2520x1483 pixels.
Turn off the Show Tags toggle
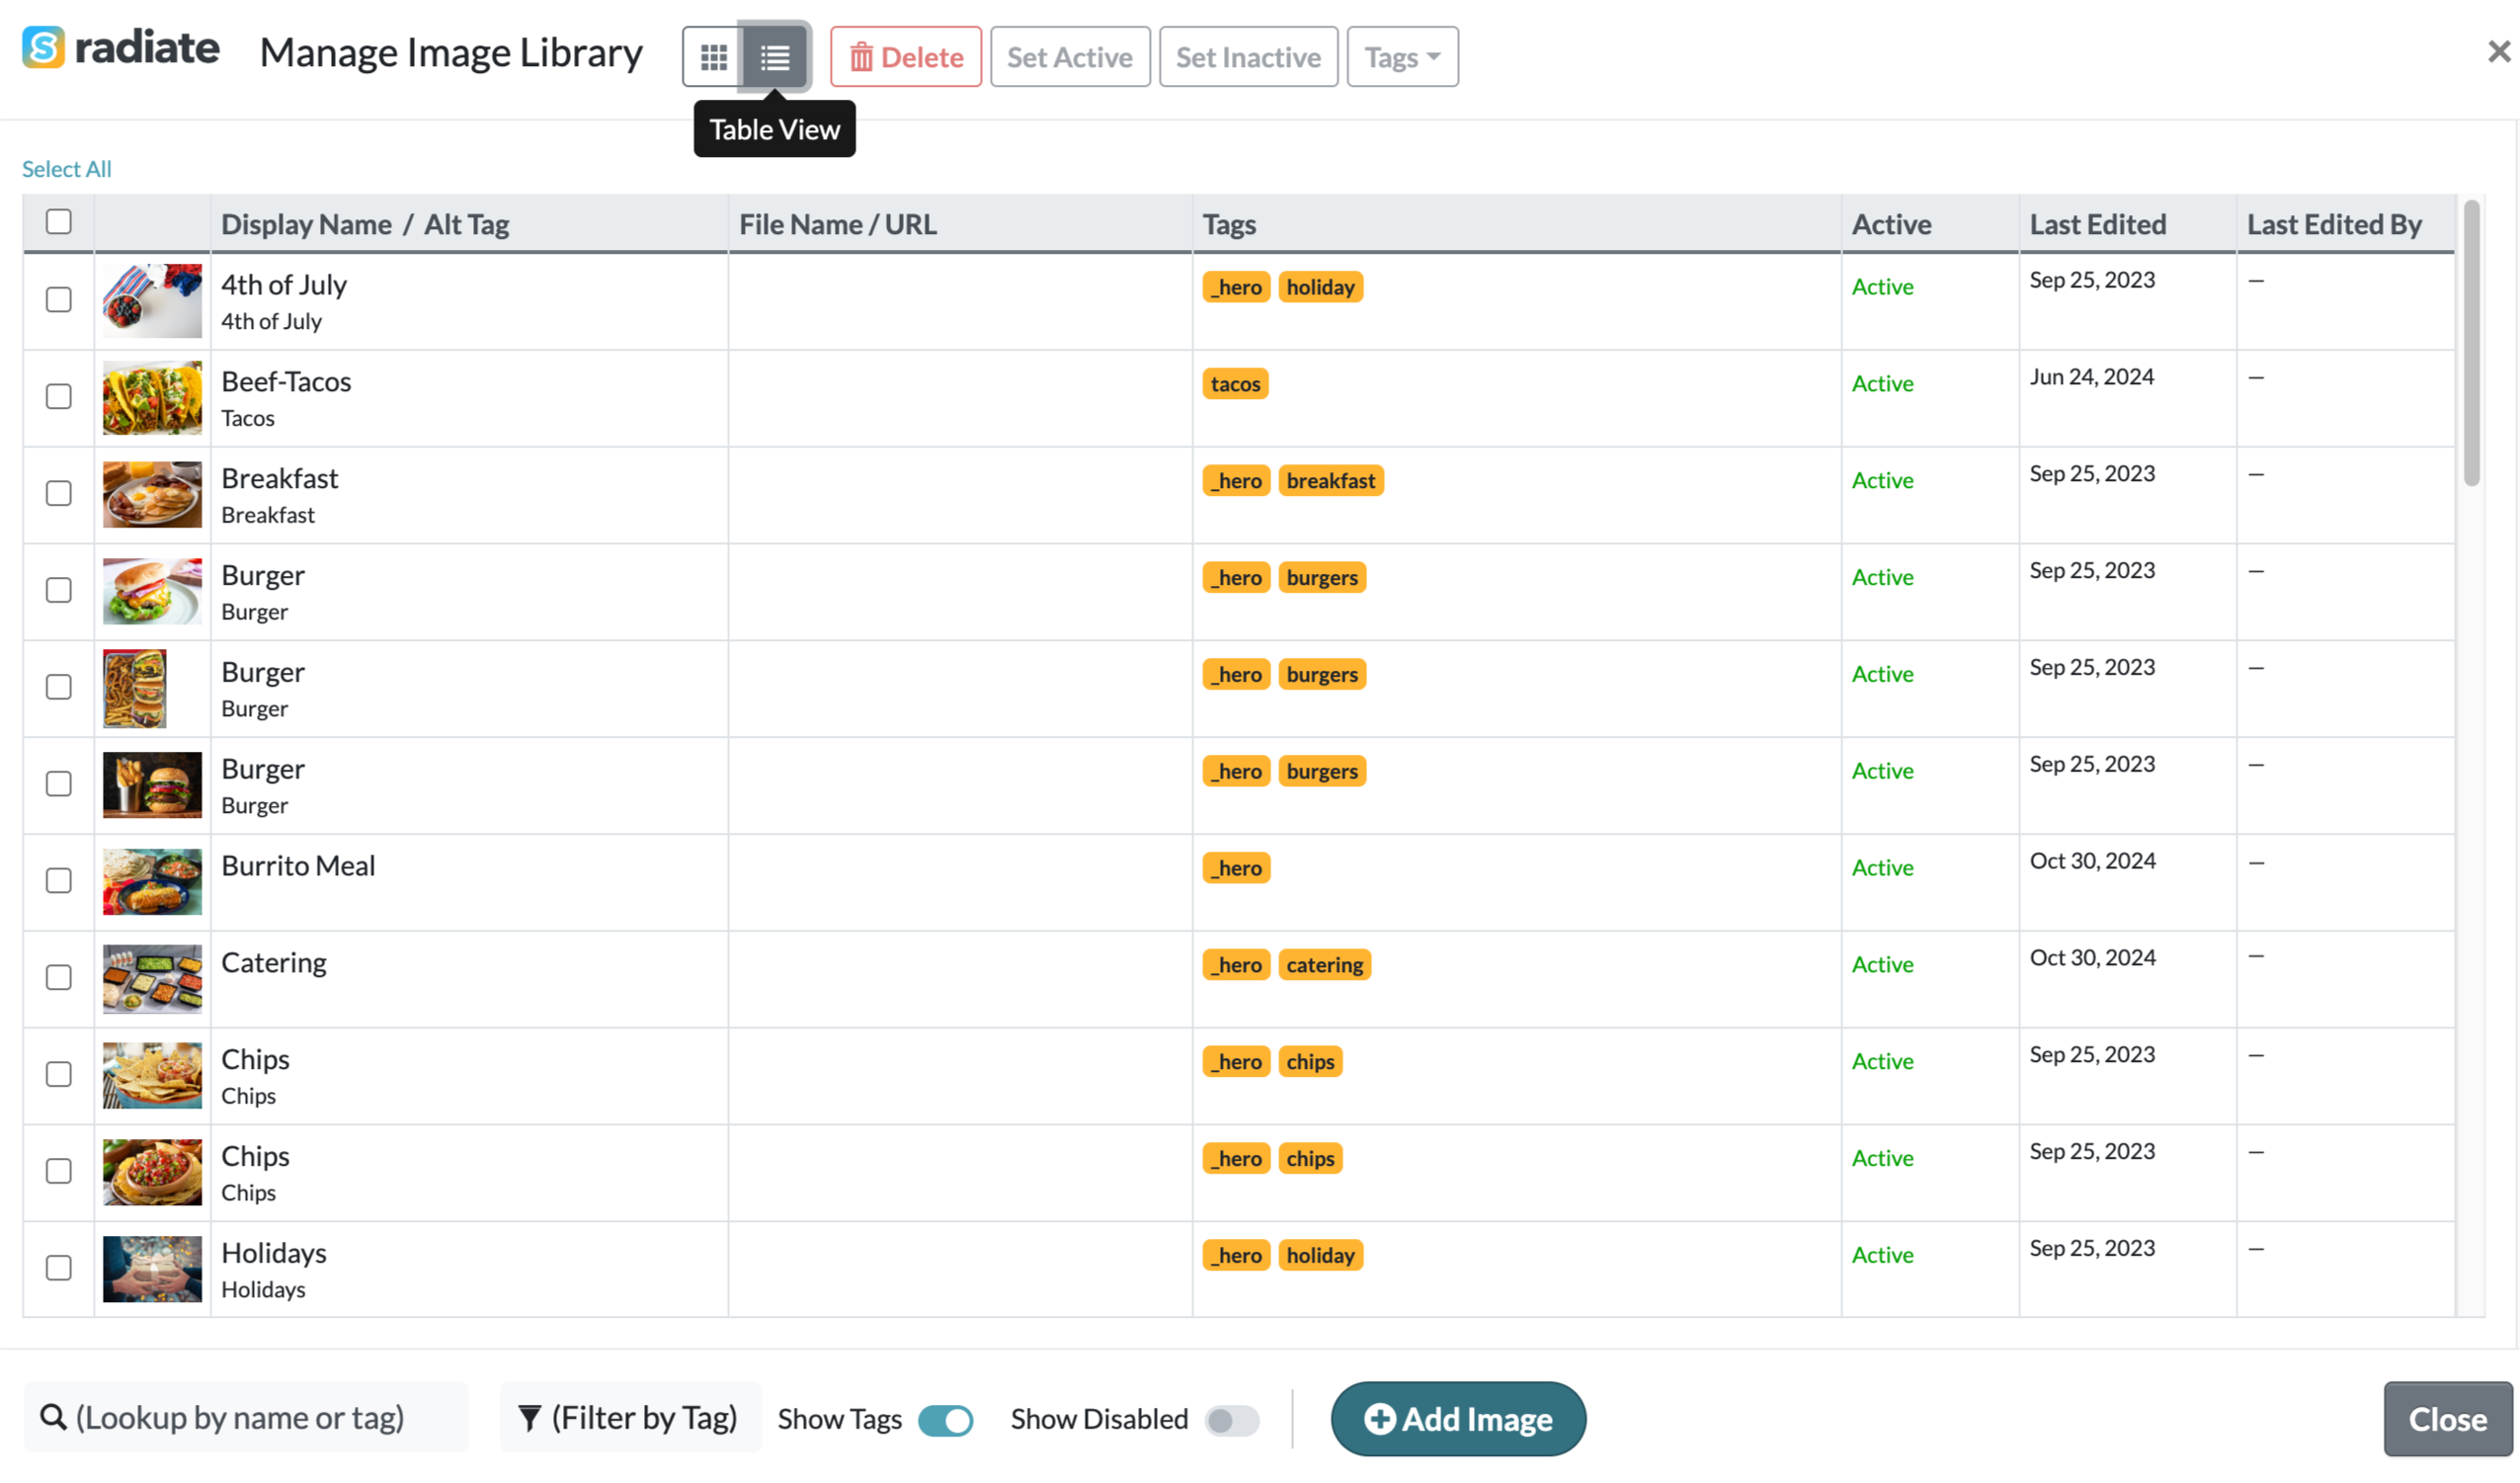(945, 1420)
